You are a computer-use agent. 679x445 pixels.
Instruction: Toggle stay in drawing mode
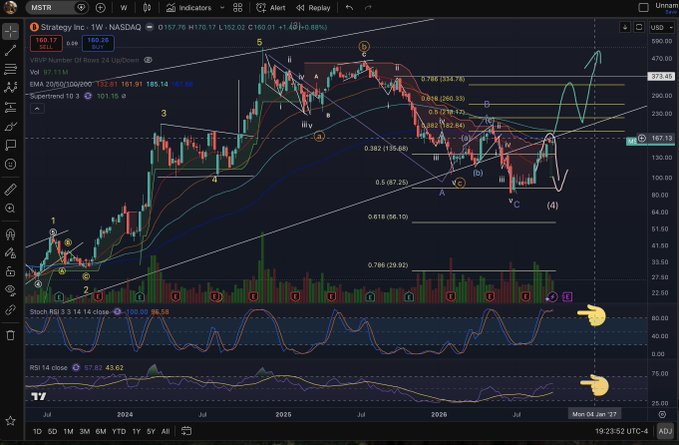10,253
